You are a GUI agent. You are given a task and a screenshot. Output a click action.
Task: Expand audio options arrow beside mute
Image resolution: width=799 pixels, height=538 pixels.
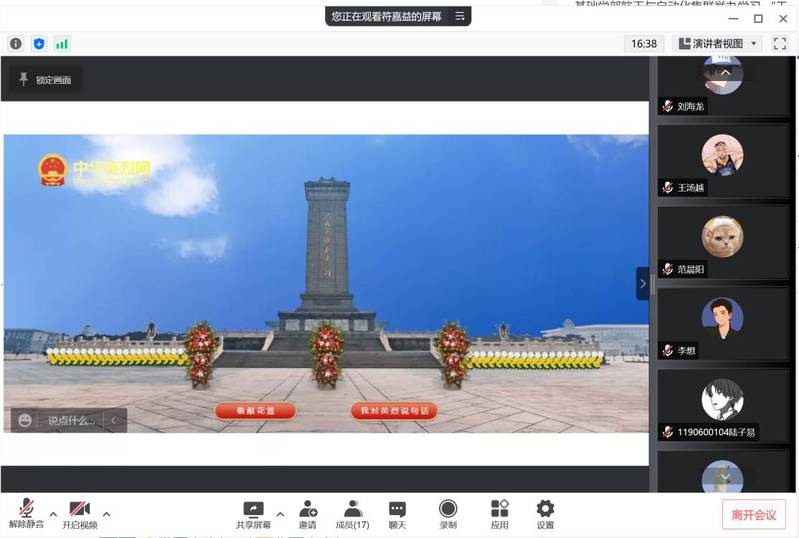tap(53, 514)
